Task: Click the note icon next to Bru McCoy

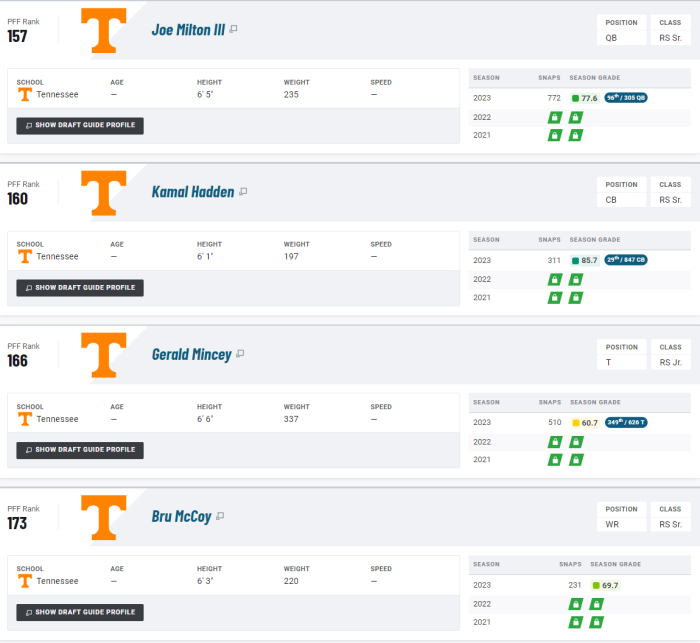Action: (x=220, y=516)
